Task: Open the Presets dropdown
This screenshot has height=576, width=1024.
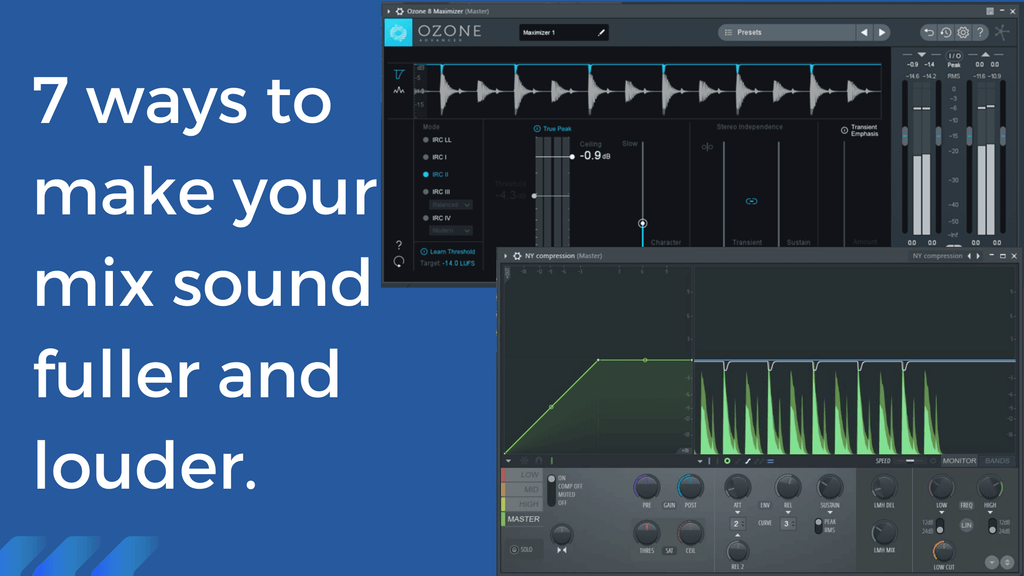Action: pyautogui.click(x=785, y=33)
